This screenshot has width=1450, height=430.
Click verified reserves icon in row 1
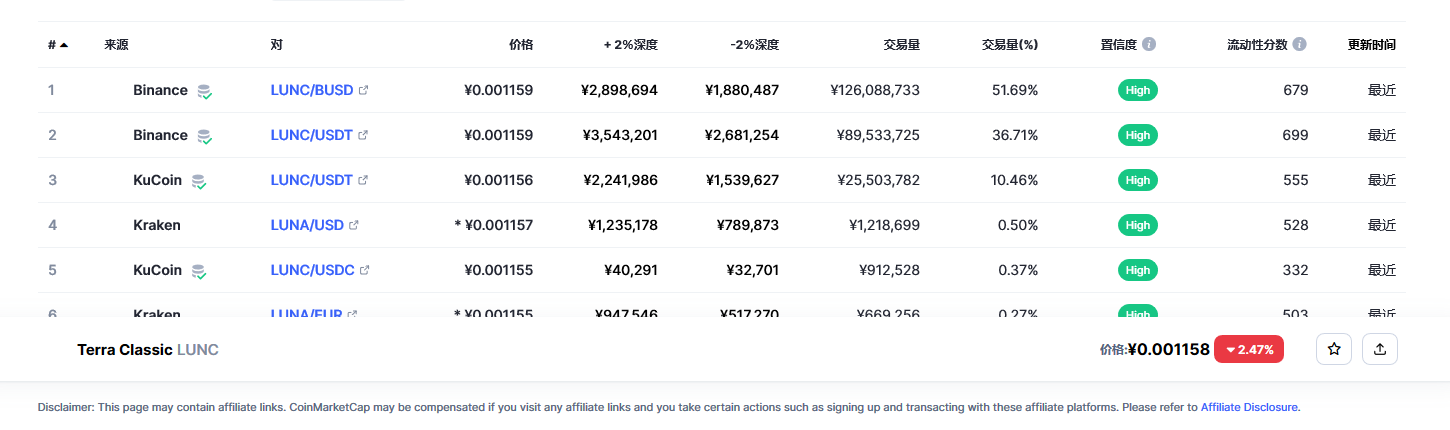pos(204,91)
